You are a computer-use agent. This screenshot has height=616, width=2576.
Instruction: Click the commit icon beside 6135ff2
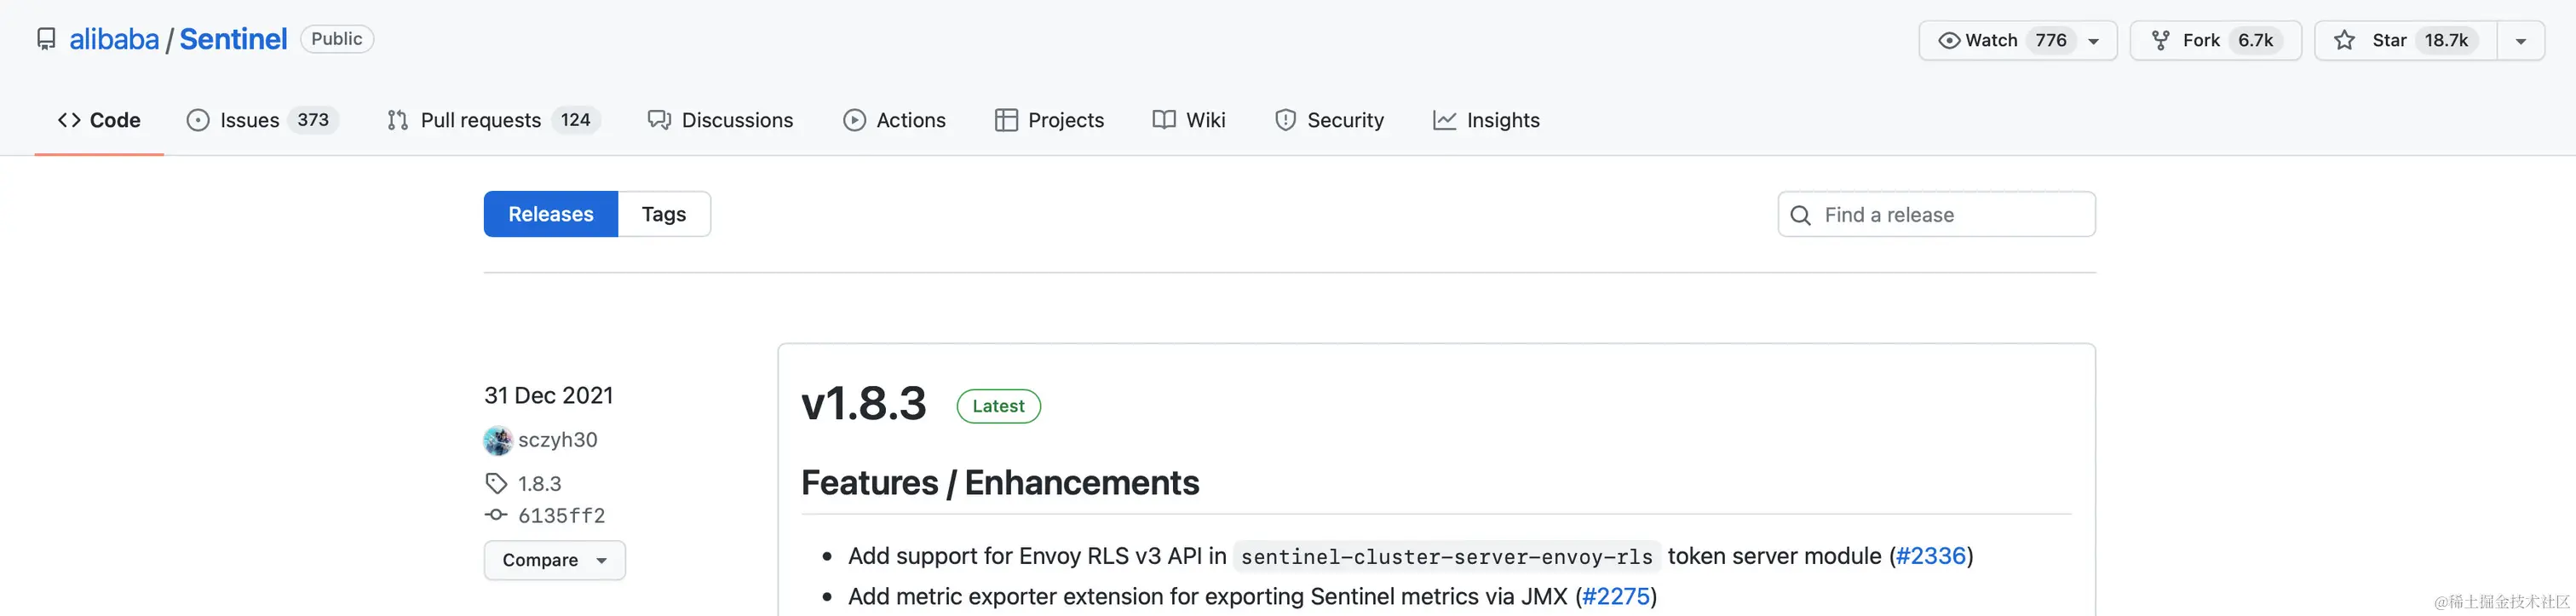pyautogui.click(x=496, y=515)
